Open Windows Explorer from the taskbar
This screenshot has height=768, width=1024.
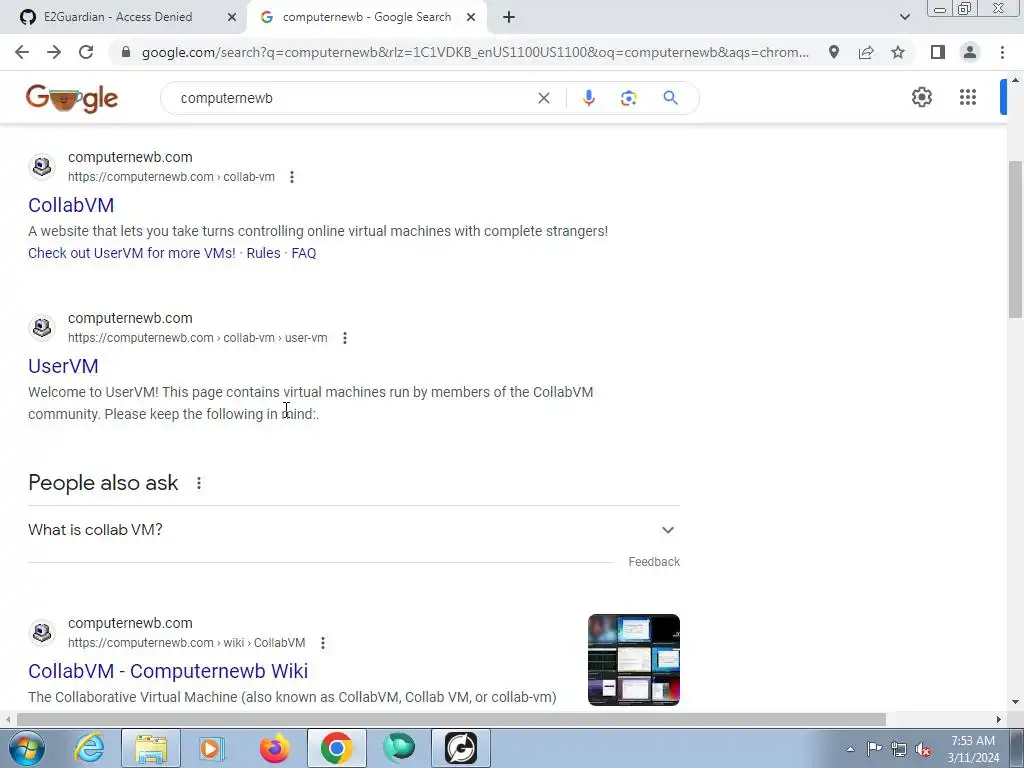(151, 748)
